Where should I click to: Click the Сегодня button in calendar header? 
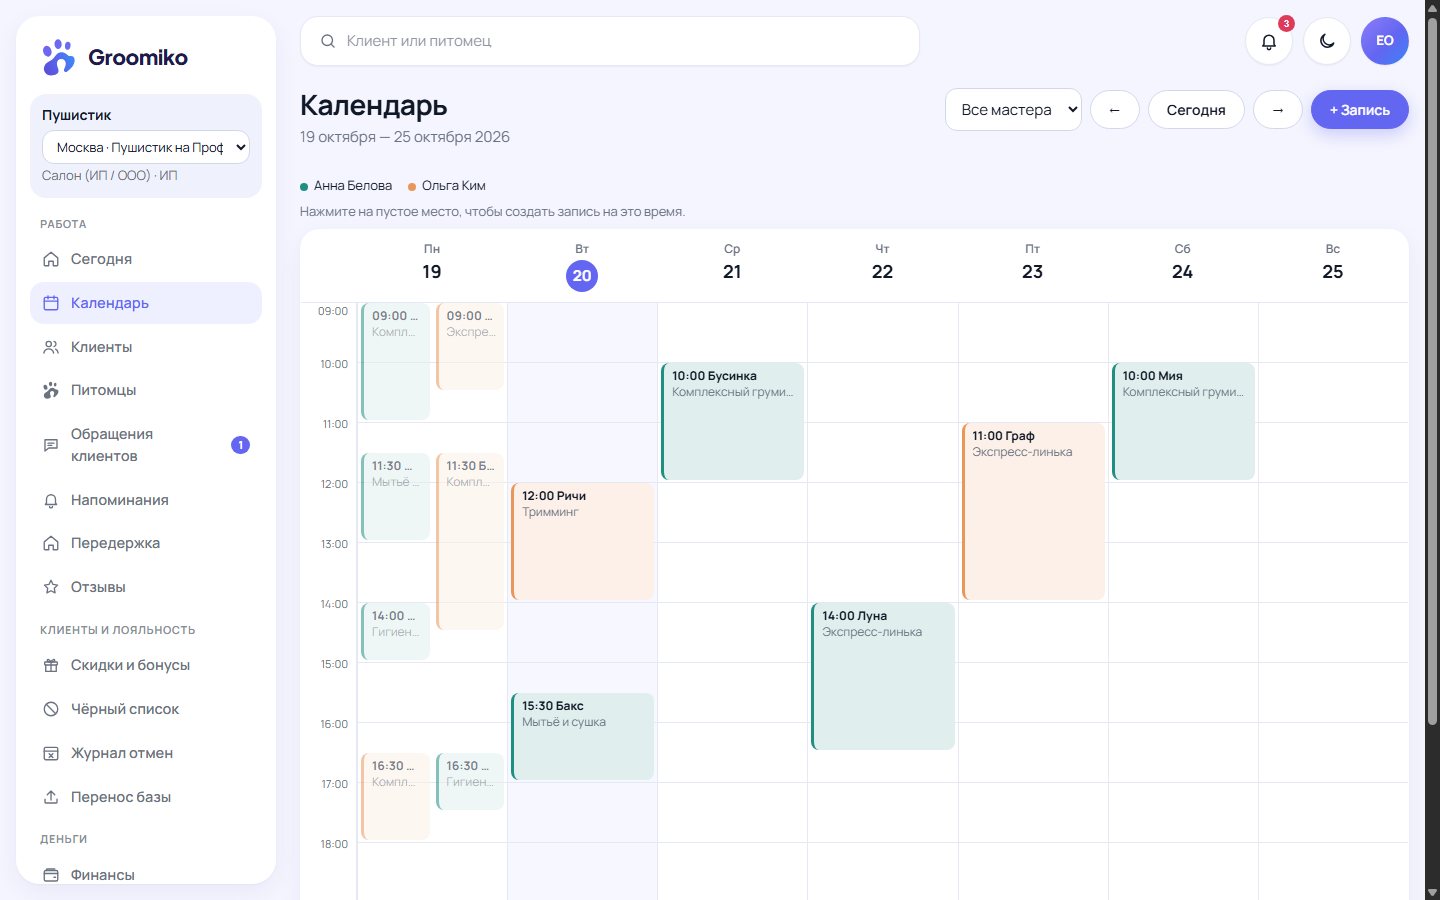(x=1196, y=110)
